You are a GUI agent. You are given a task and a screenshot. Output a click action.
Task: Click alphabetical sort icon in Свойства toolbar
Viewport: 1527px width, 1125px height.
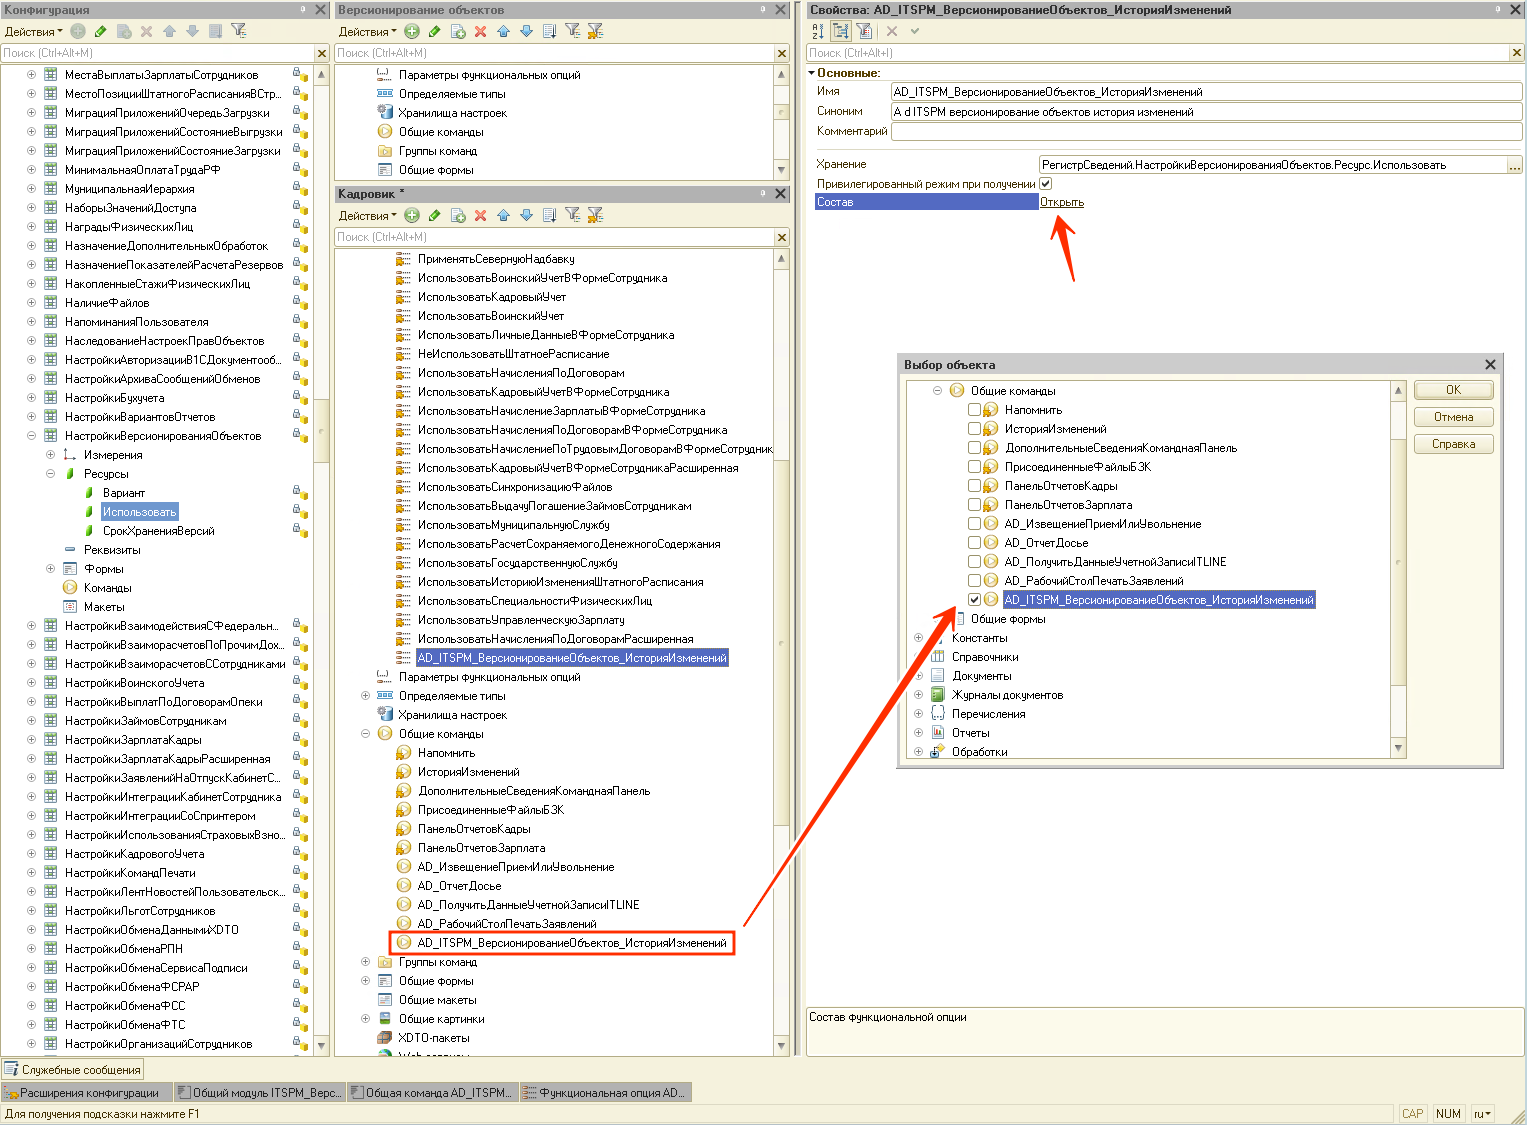coord(819,31)
